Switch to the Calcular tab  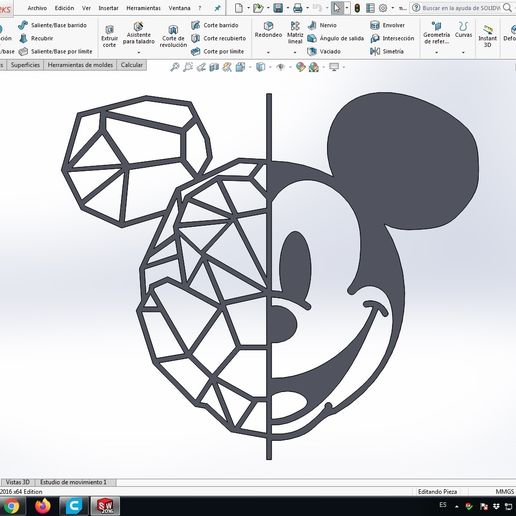(132, 65)
